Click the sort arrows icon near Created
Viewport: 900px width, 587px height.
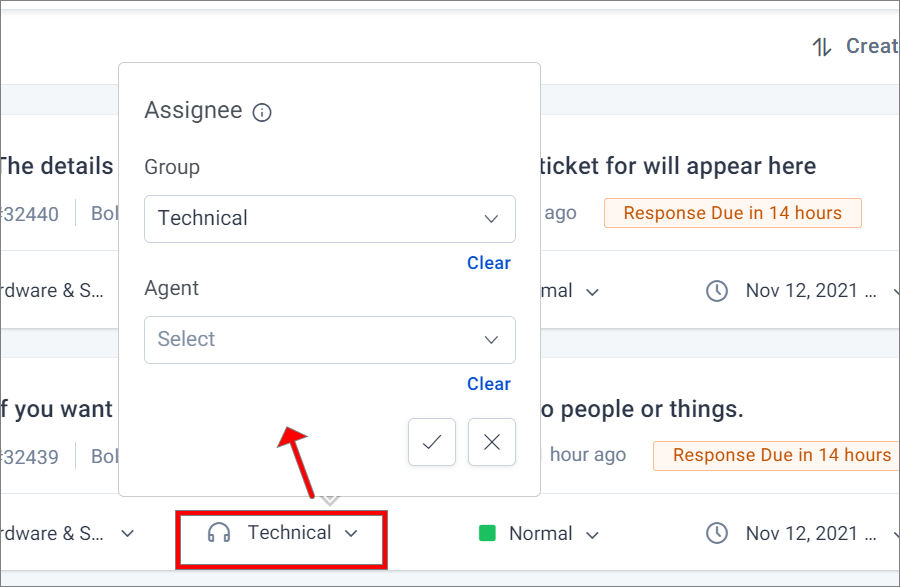point(822,46)
